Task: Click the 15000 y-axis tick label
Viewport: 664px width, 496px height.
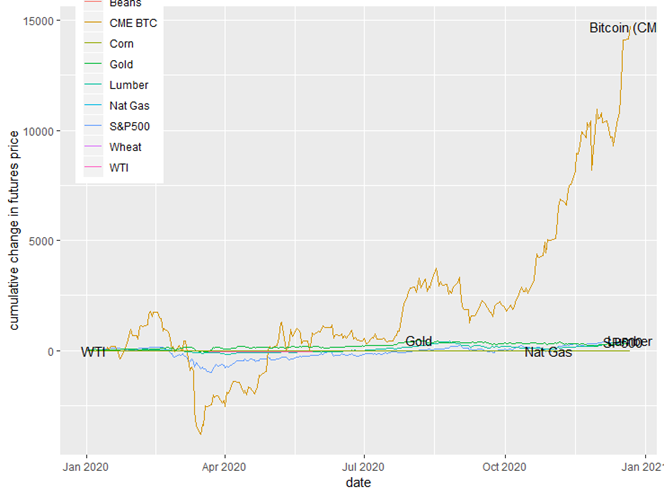Action: click(41, 21)
